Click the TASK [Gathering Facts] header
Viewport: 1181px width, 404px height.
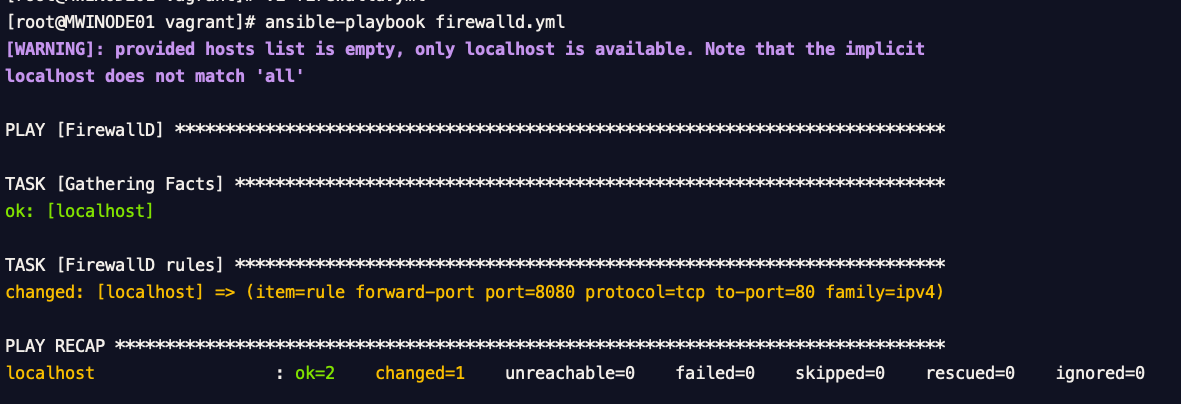[114, 184]
